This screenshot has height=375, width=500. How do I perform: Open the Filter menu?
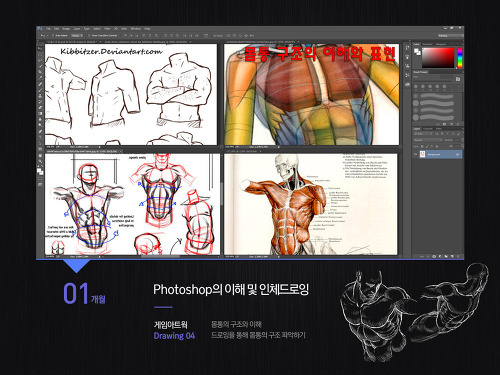[x=107, y=29]
